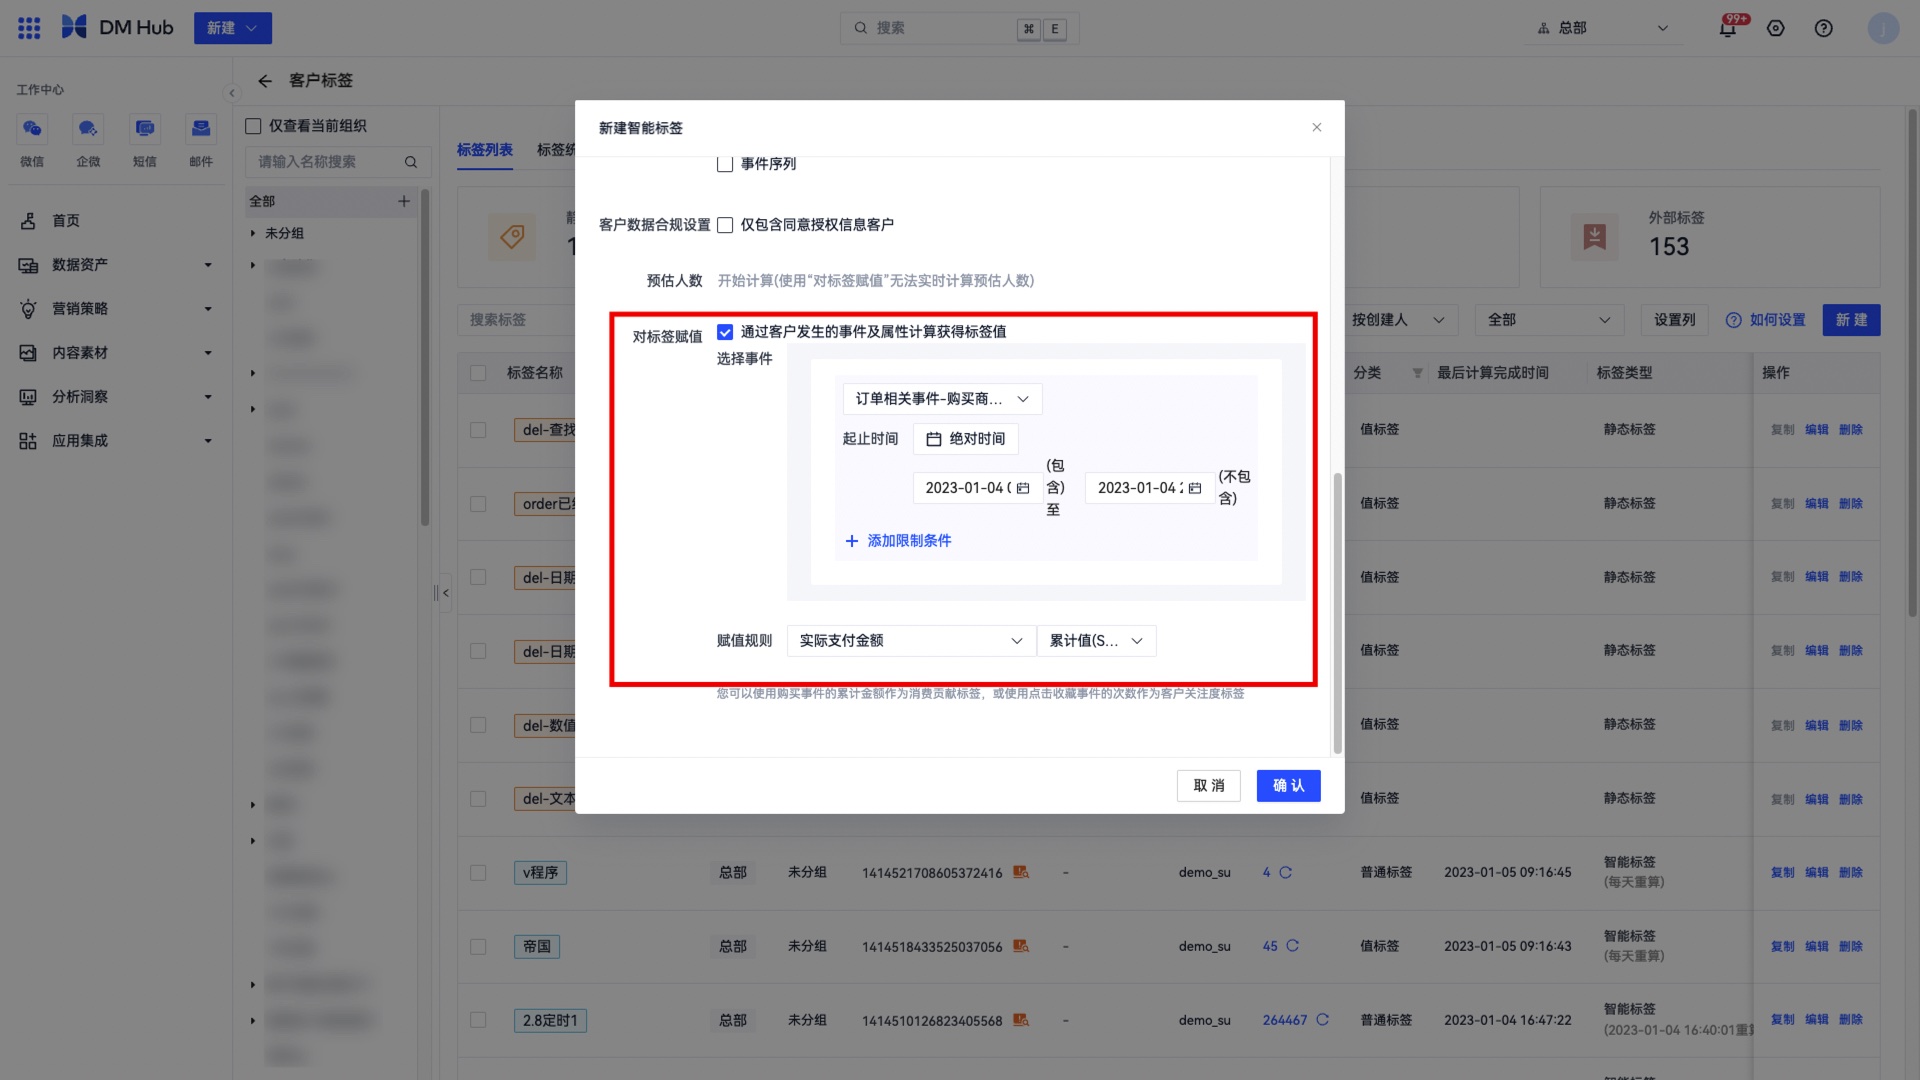Open the 累计值 aggregation dropdown
Viewport: 1920px width, 1080px height.
click(x=1097, y=641)
